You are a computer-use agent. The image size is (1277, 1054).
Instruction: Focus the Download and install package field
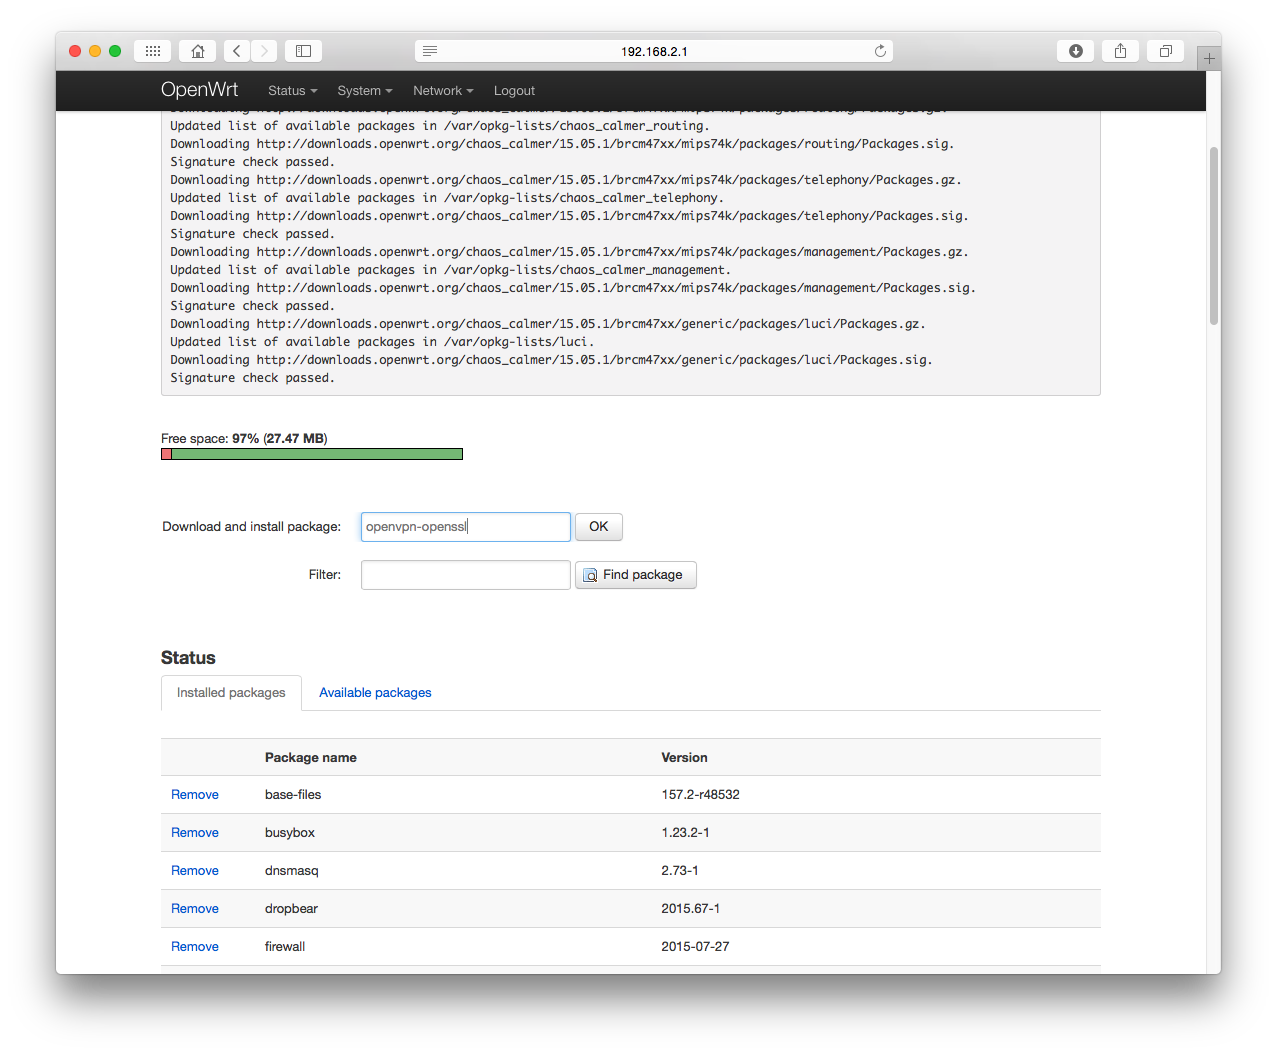coord(466,527)
